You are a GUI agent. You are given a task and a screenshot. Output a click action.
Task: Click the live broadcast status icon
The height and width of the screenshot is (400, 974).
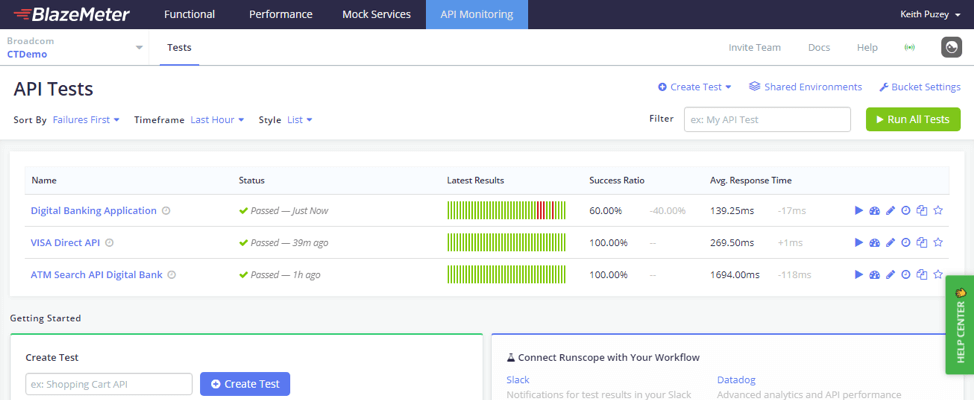pos(910,48)
